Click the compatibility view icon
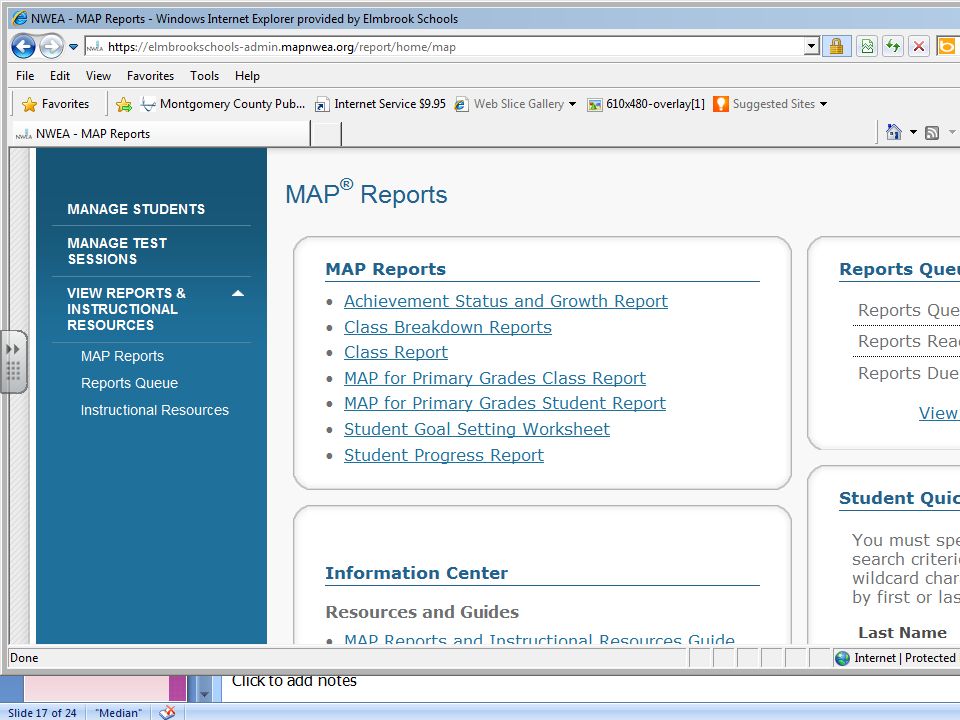The width and height of the screenshot is (960, 720). tap(868, 47)
